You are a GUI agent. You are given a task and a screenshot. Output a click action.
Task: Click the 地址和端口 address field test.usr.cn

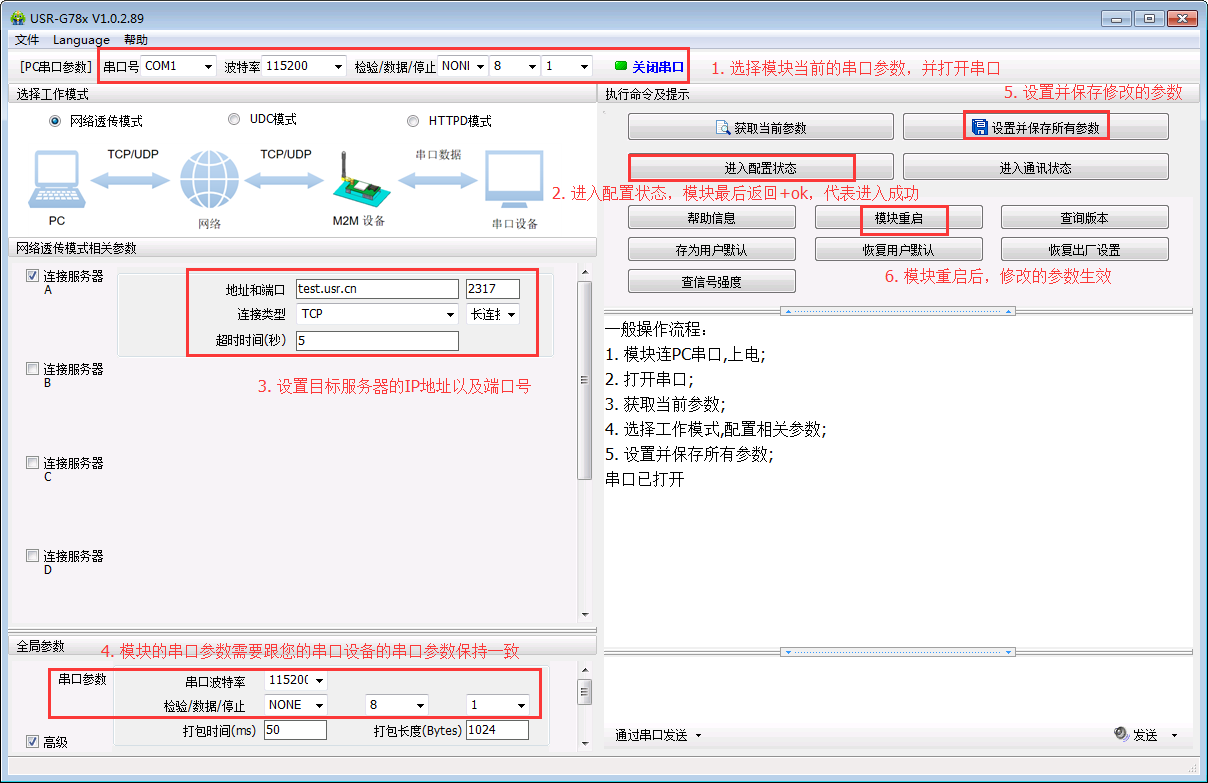point(376,289)
